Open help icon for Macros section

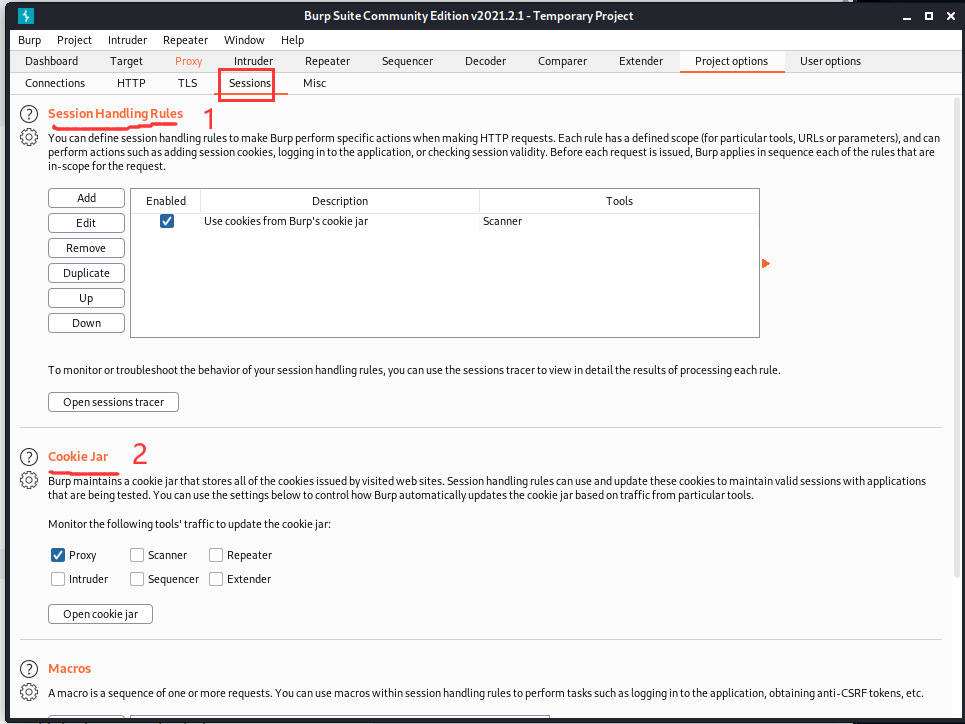(x=29, y=669)
